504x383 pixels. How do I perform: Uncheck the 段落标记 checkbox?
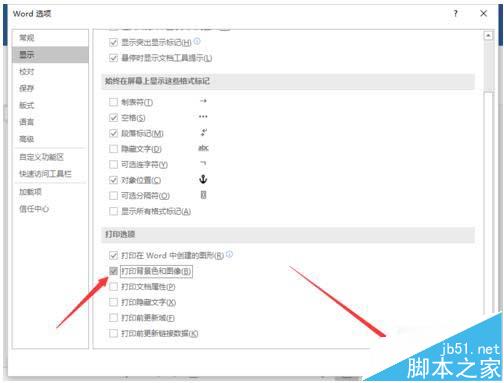coord(113,133)
